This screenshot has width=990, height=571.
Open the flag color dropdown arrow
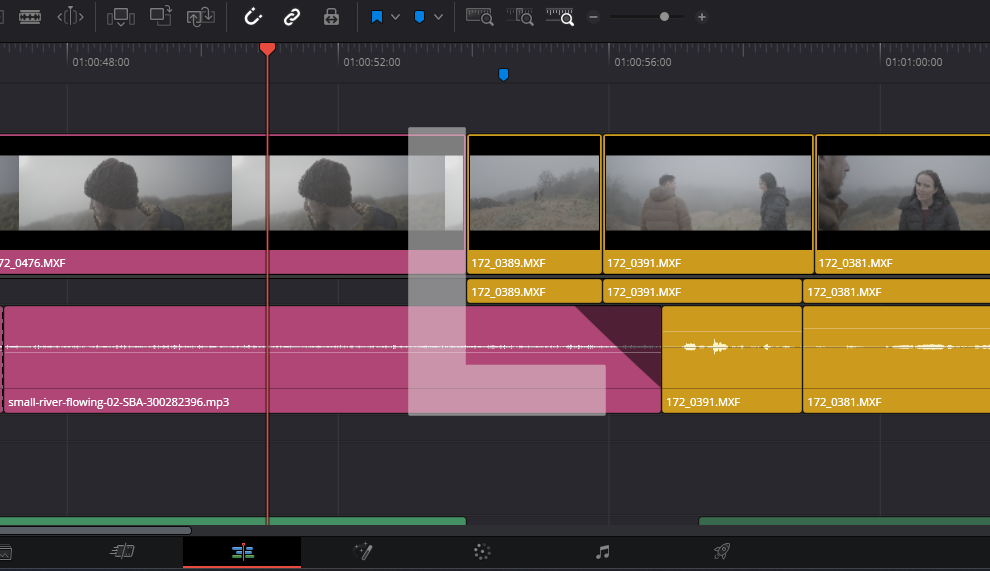coord(396,17)
